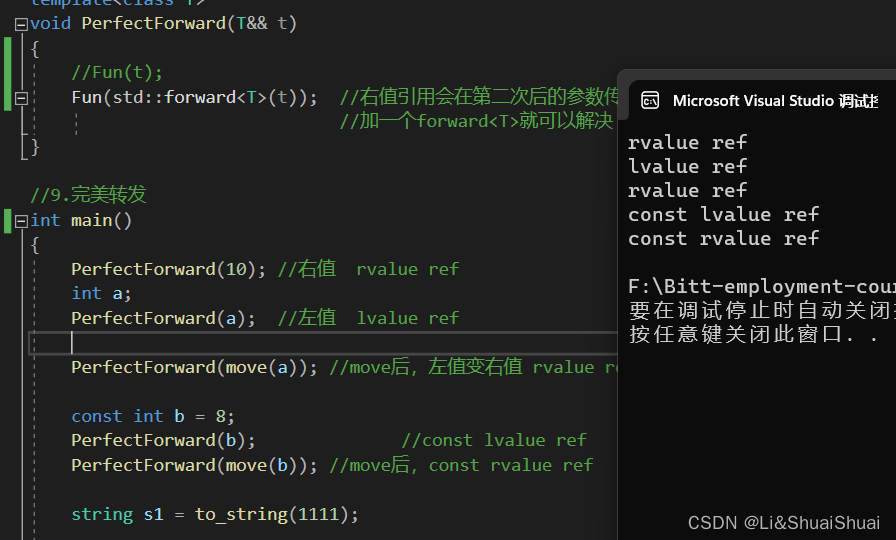Click the PerfectForward(move(a)) statement
896x540 pixels.
(x=194, y=367)
